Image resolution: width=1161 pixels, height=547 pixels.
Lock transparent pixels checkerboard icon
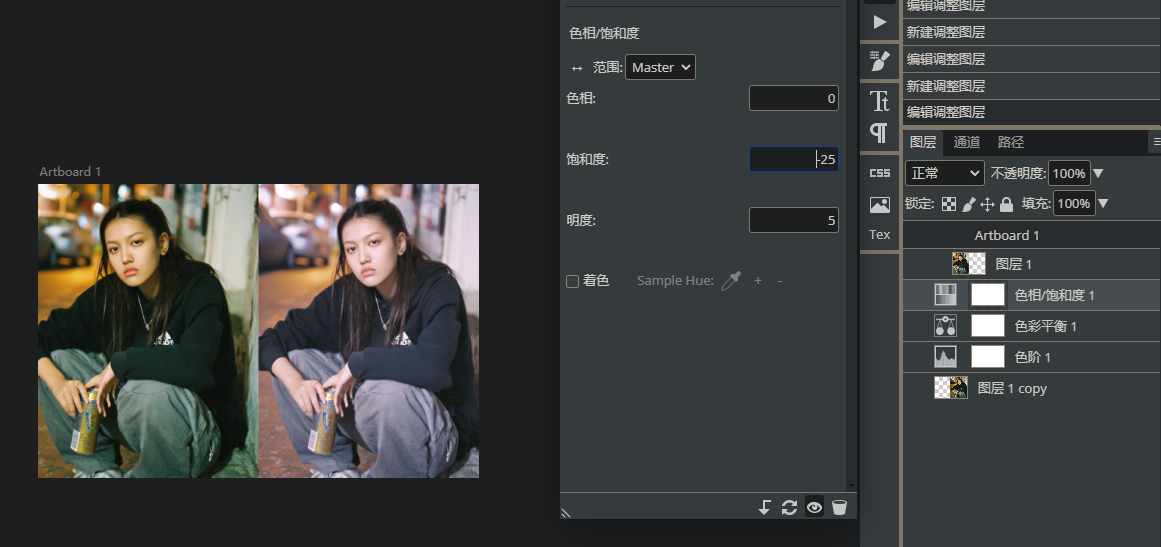tap(948, 204)
